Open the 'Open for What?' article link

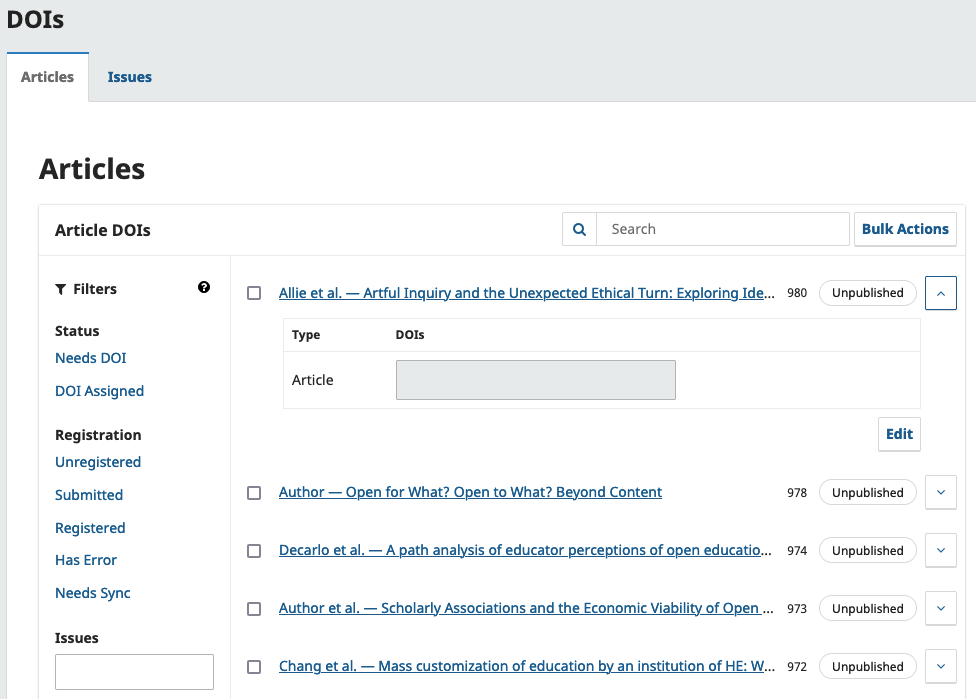[470, 492]
